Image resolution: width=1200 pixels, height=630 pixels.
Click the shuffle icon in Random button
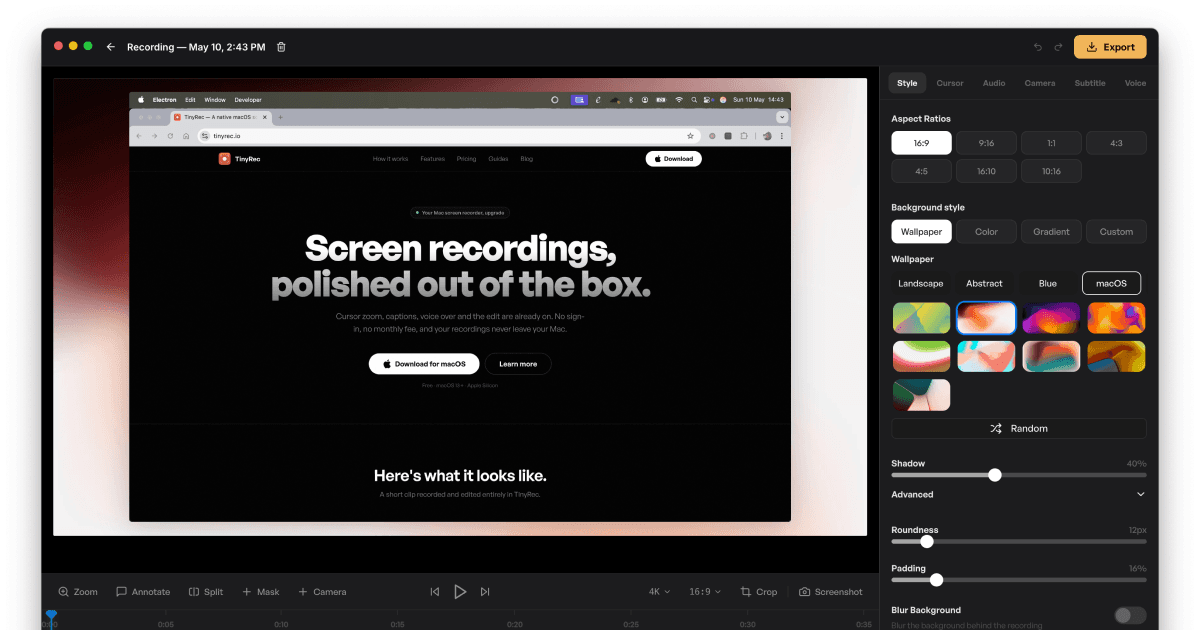pyautogui.click(x=996, y=428)
